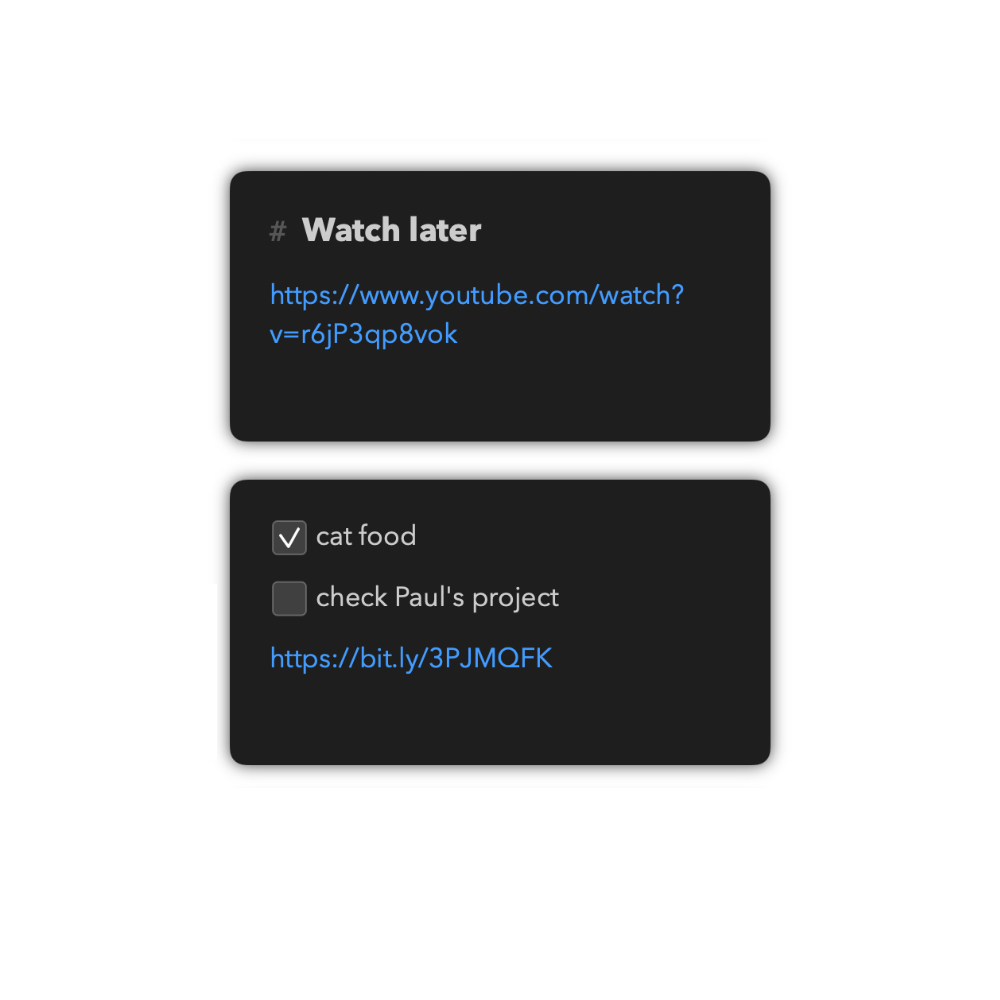Viewport: 1000px width, 1000px height.
Task: Click empty space below the YouTube link
Action: coord(500,392)
